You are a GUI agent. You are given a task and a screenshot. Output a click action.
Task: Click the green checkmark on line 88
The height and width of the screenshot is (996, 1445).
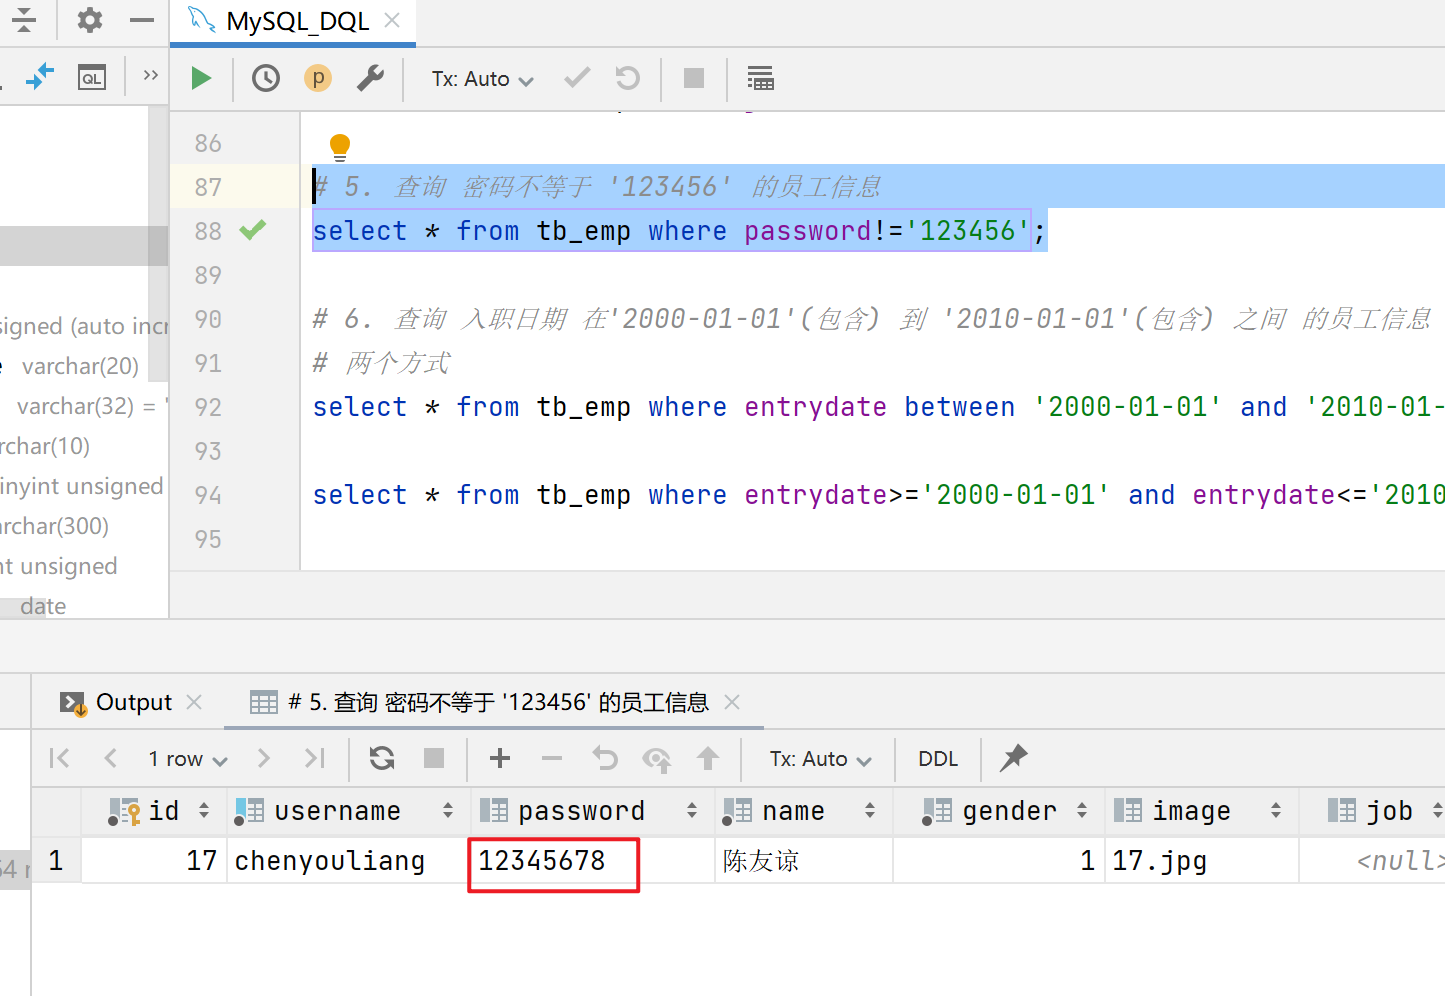[x=253, y=230]
